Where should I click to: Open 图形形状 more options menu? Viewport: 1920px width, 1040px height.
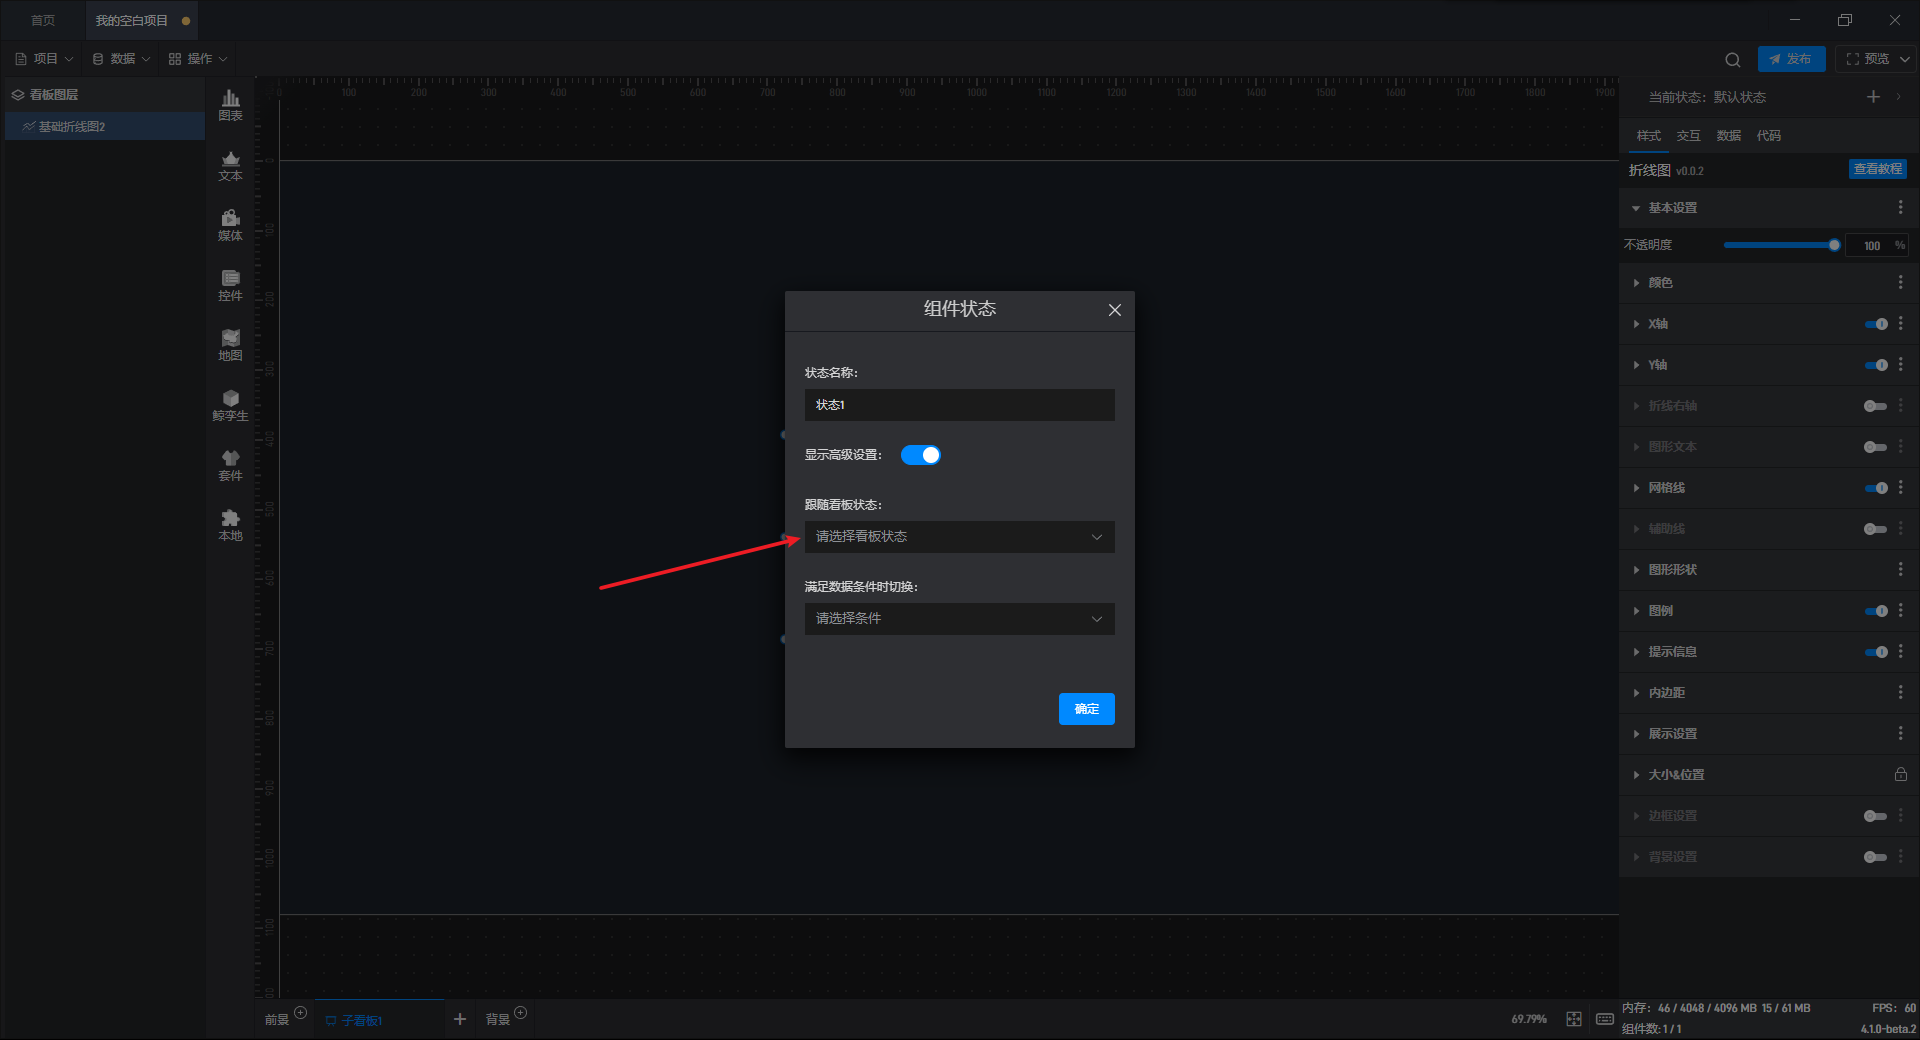coord(1901,570)
